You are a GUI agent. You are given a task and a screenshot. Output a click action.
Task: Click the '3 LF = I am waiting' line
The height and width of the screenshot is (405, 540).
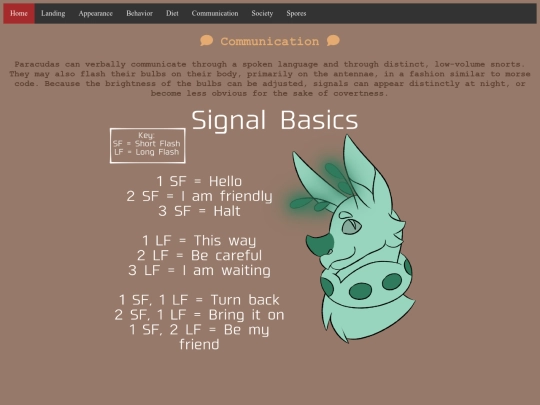[x=199, y=270]
